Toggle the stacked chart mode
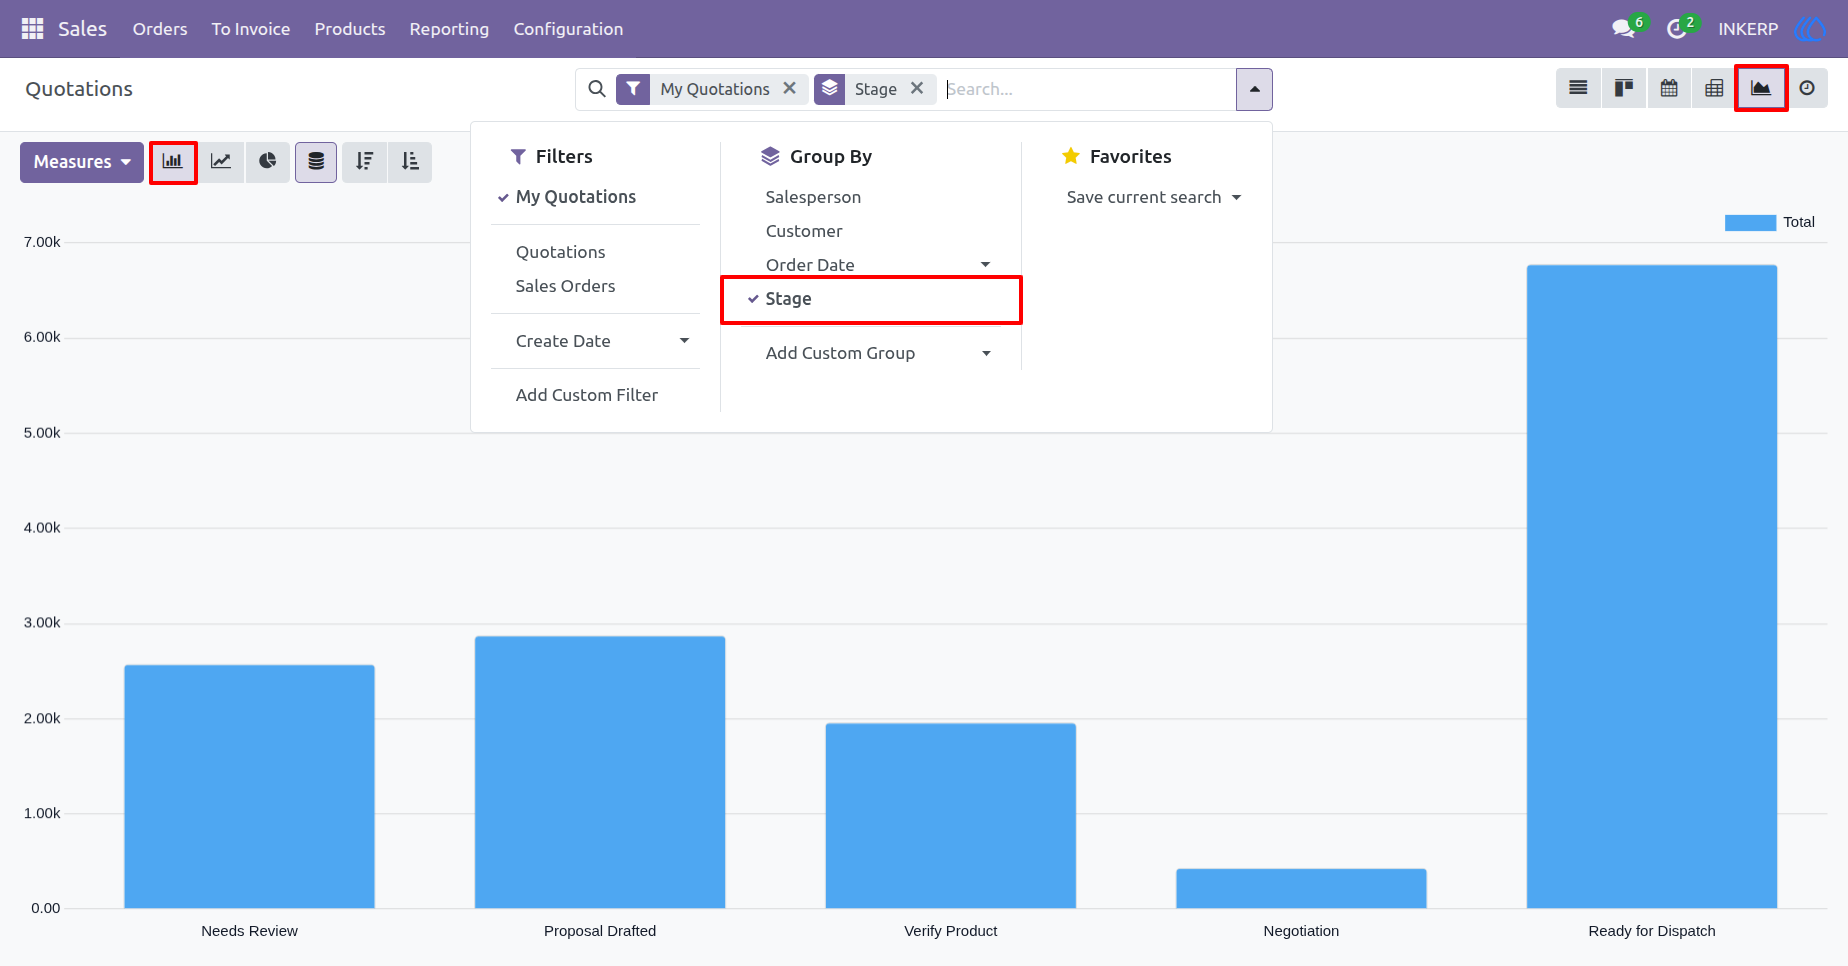This screenshot has width=1848, height=966. 316,162
